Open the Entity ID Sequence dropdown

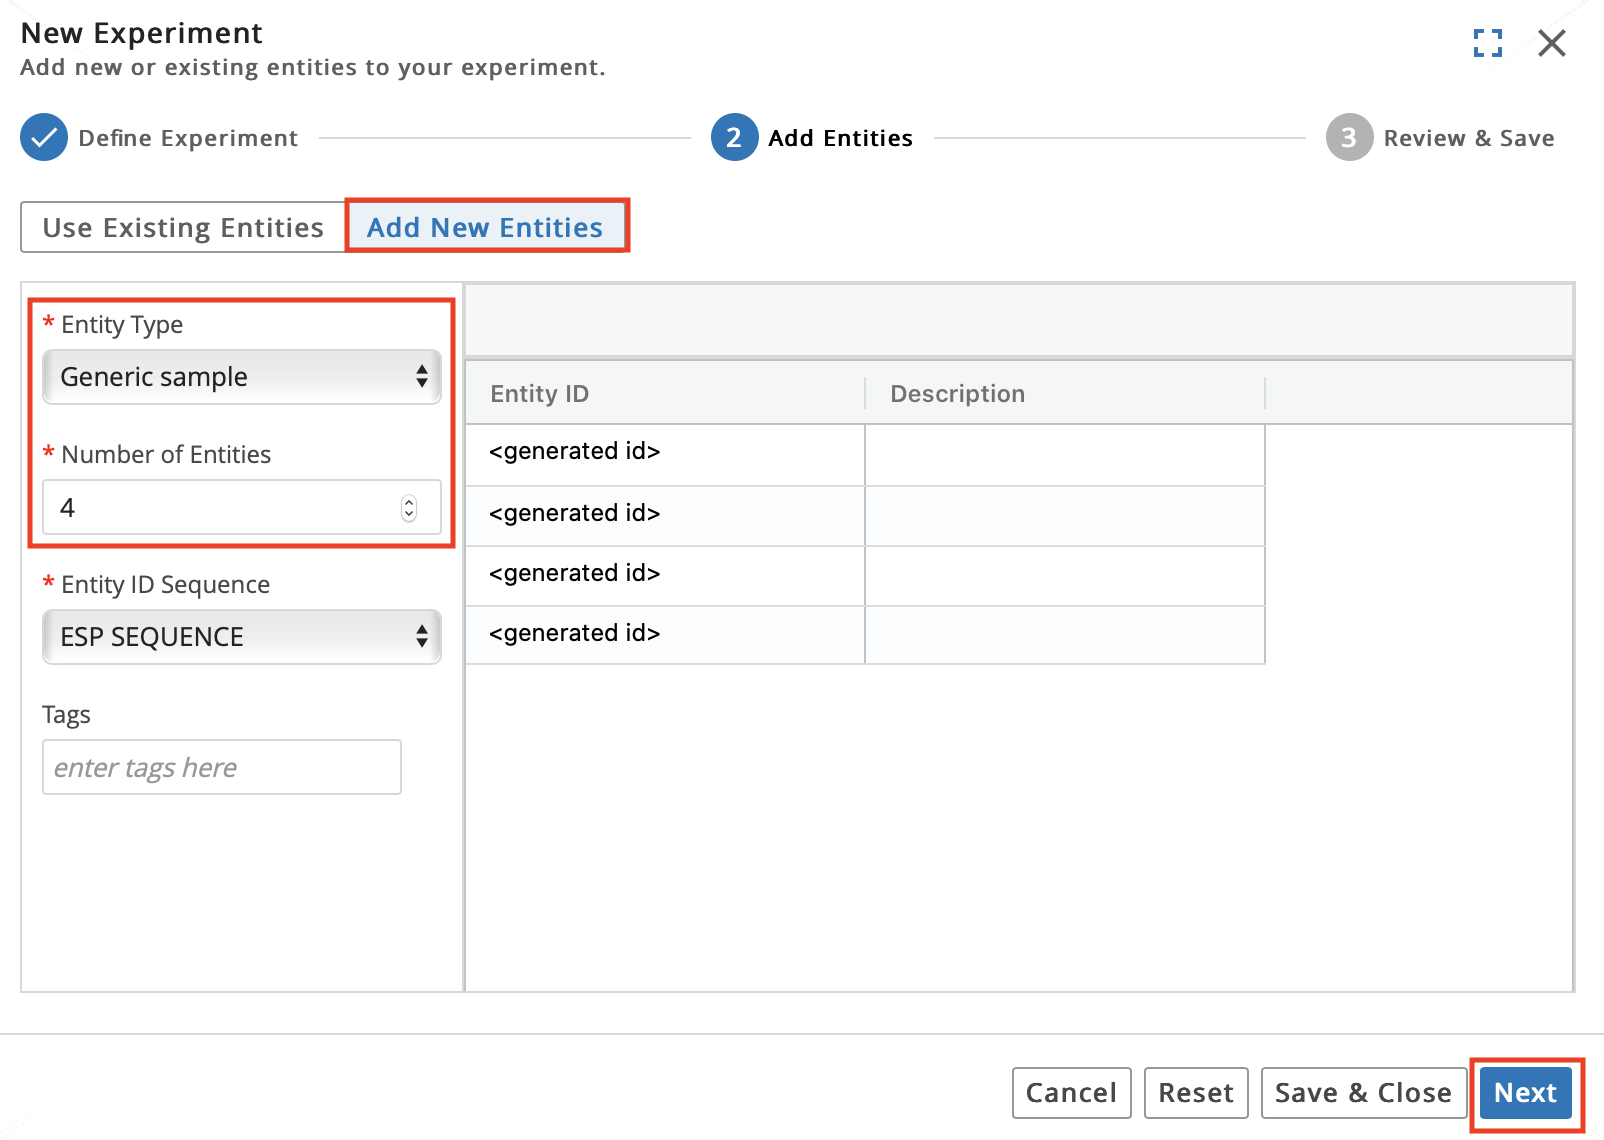(242, 637)
